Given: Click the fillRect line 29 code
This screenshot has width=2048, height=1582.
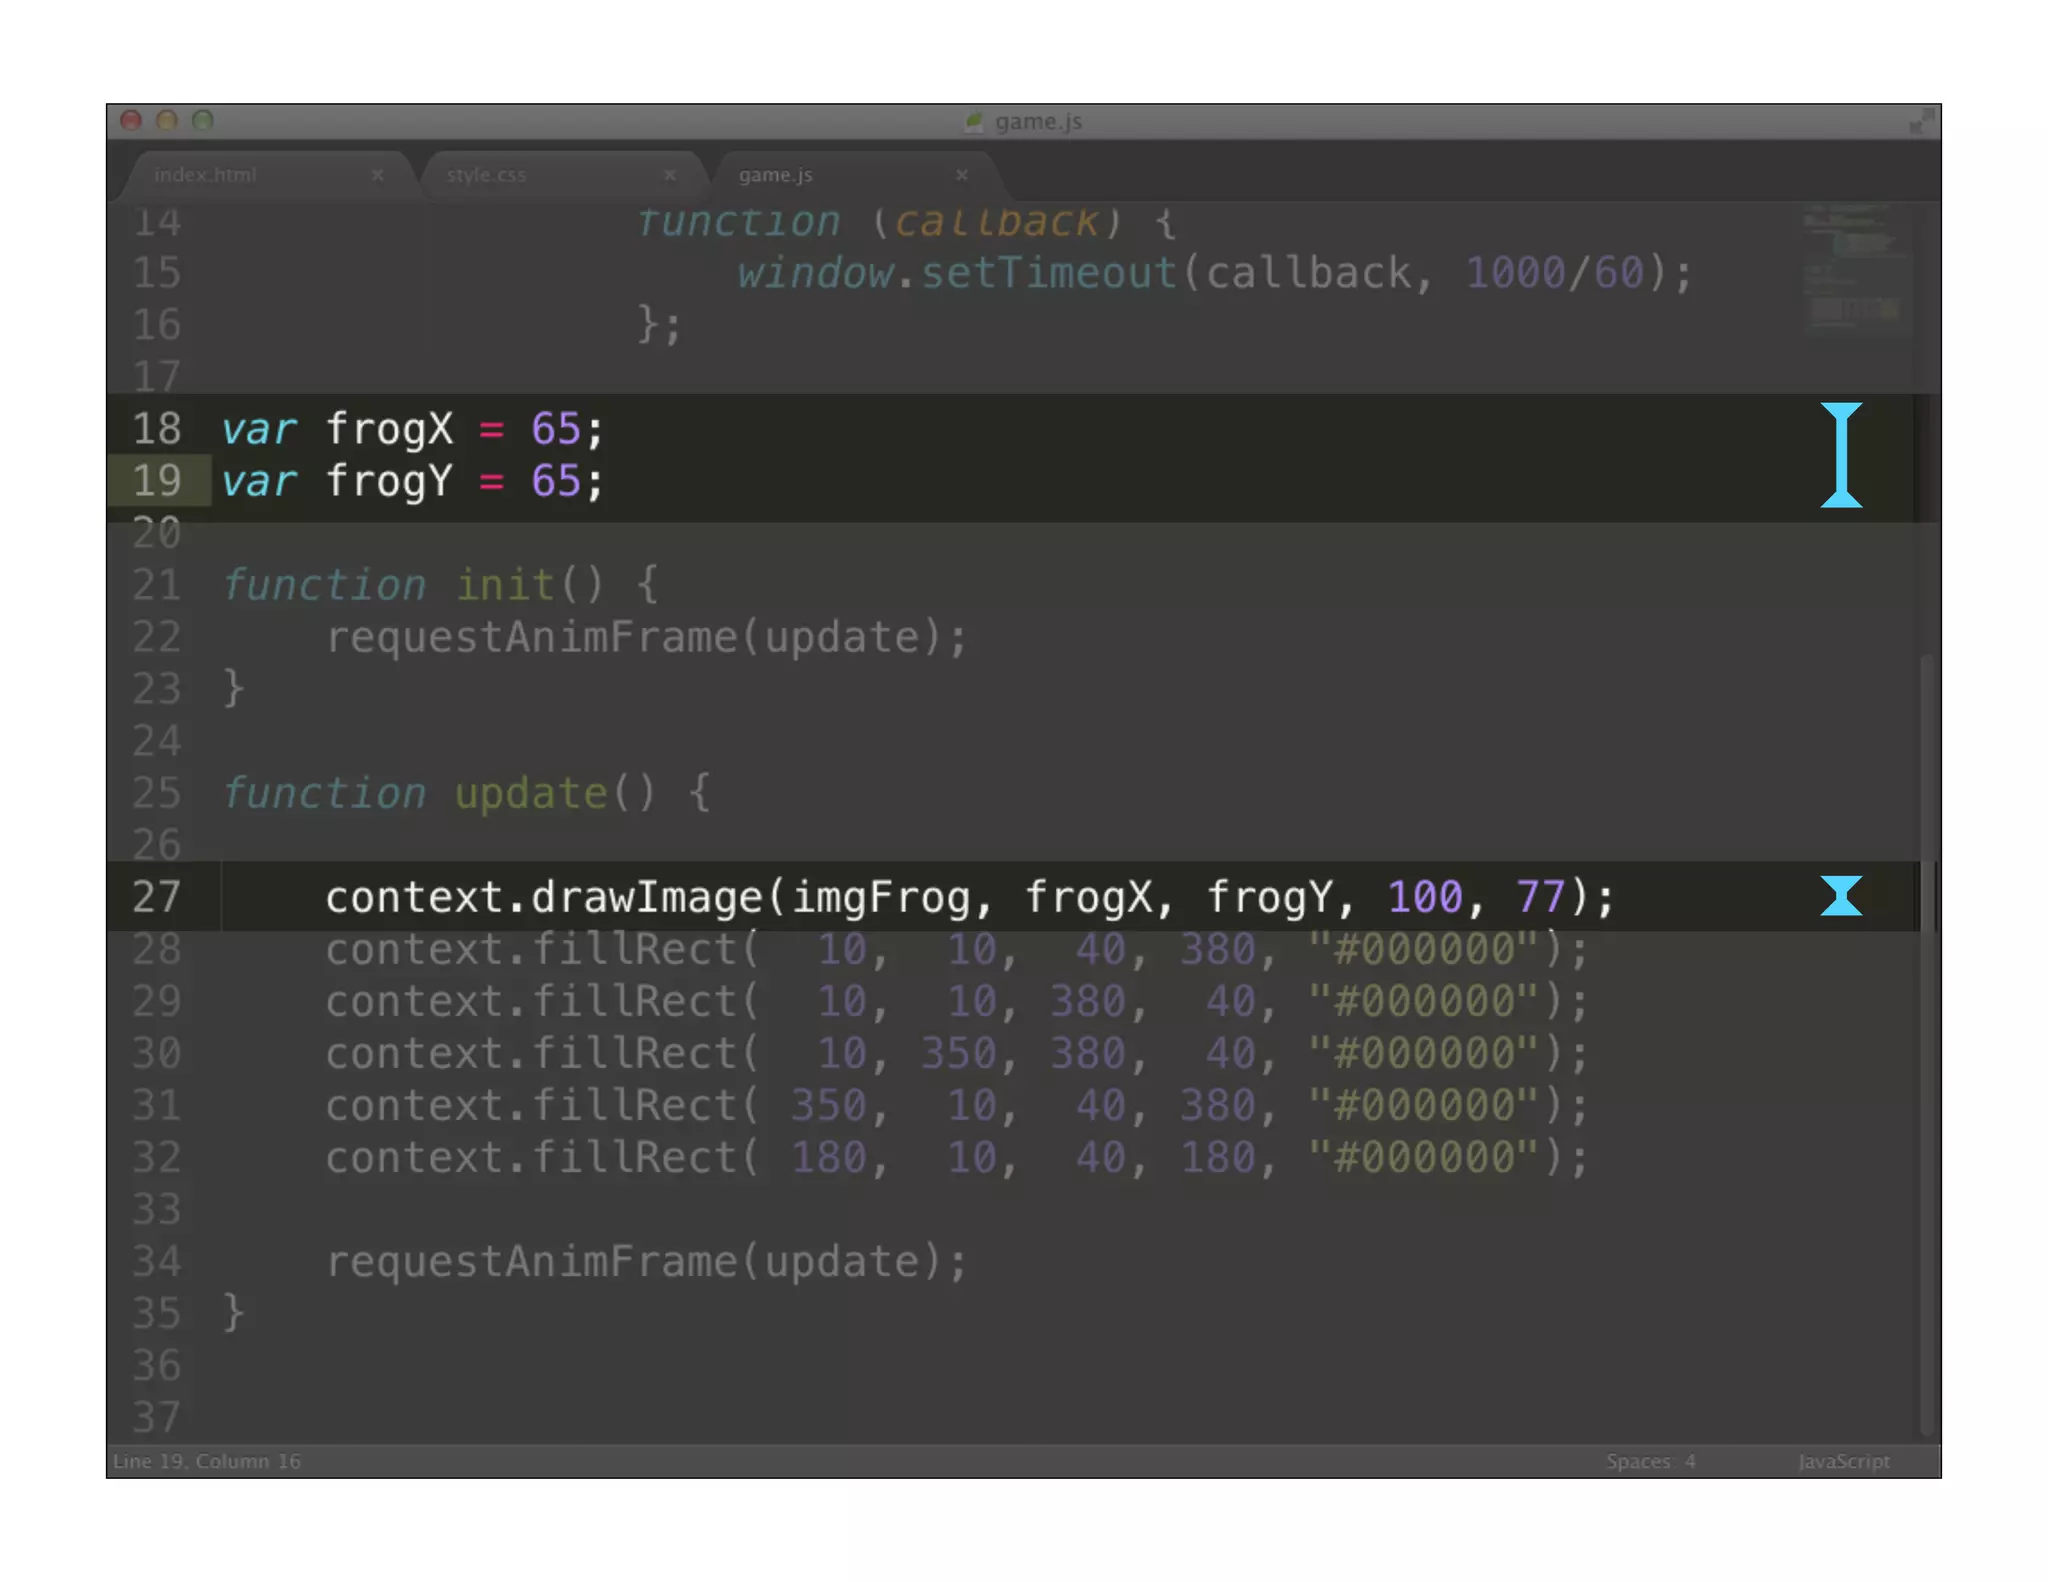Looking at the screenshot, I should pyautogui.click(x=957, y=1001).
